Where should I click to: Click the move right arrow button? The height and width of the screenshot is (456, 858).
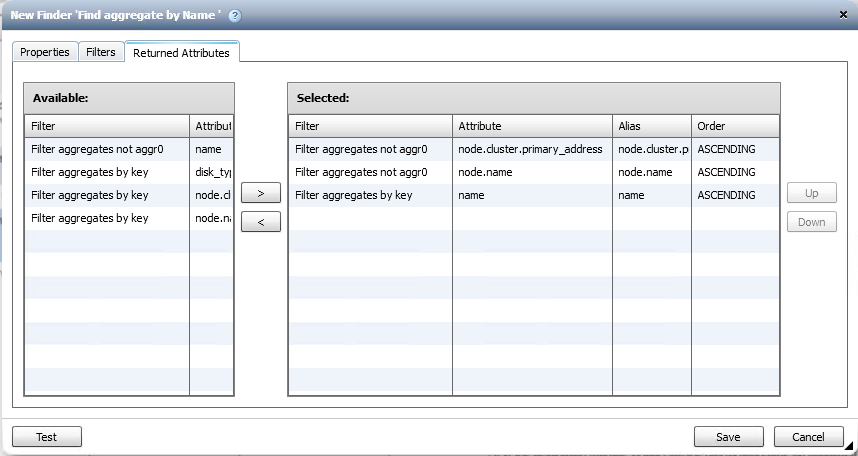[x=261, y=193]
